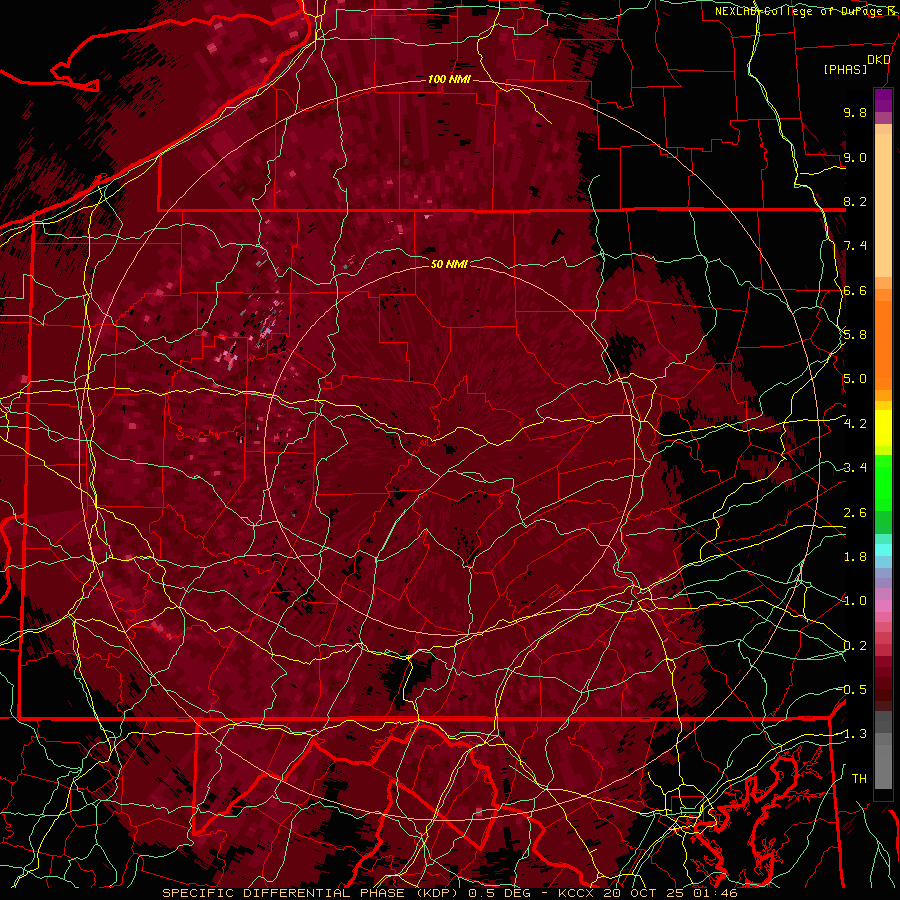Image resolution: width=900 pixels, height=900 pixels.
Task: Select the "TH" threshold label on the legend
Action: click(x=859, y=779)
